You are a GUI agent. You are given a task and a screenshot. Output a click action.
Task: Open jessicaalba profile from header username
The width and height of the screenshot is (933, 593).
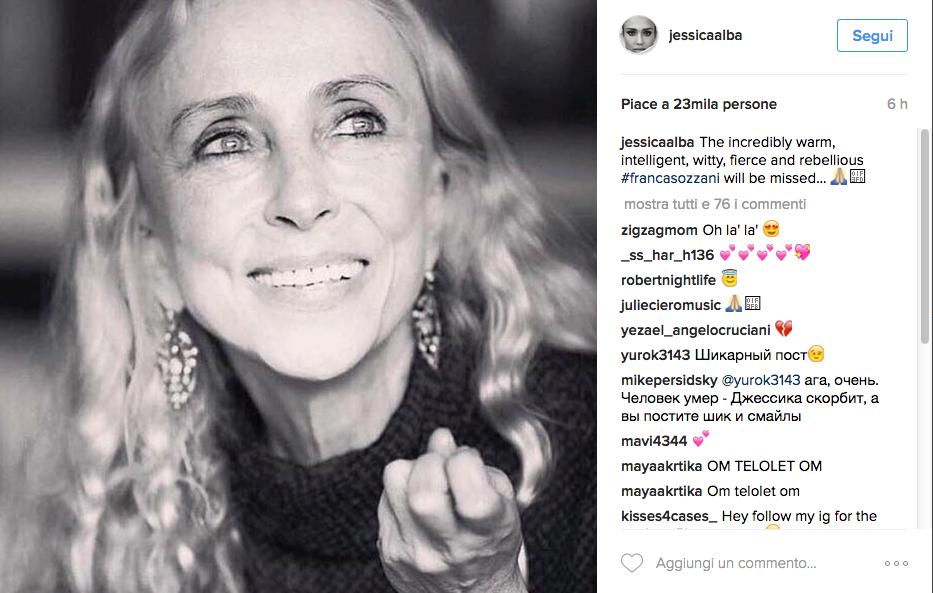(x=706, y=35)
